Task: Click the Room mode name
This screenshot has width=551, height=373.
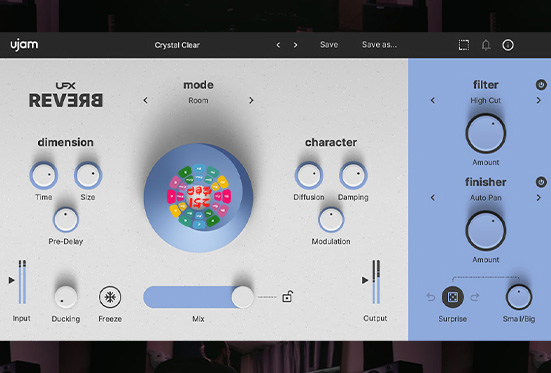Action: point(198,101)
